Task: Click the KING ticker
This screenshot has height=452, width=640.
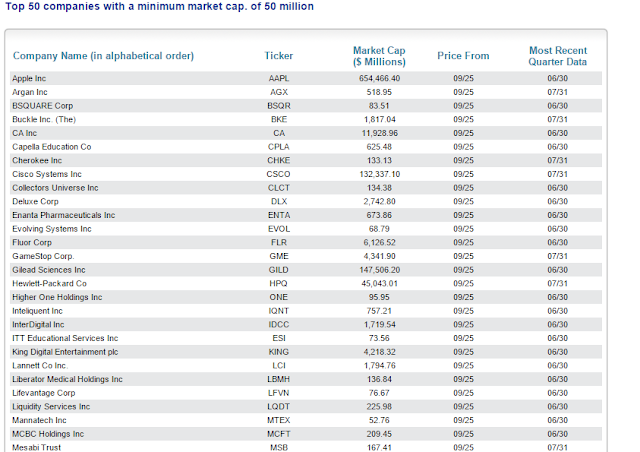Action: point(279,352)
